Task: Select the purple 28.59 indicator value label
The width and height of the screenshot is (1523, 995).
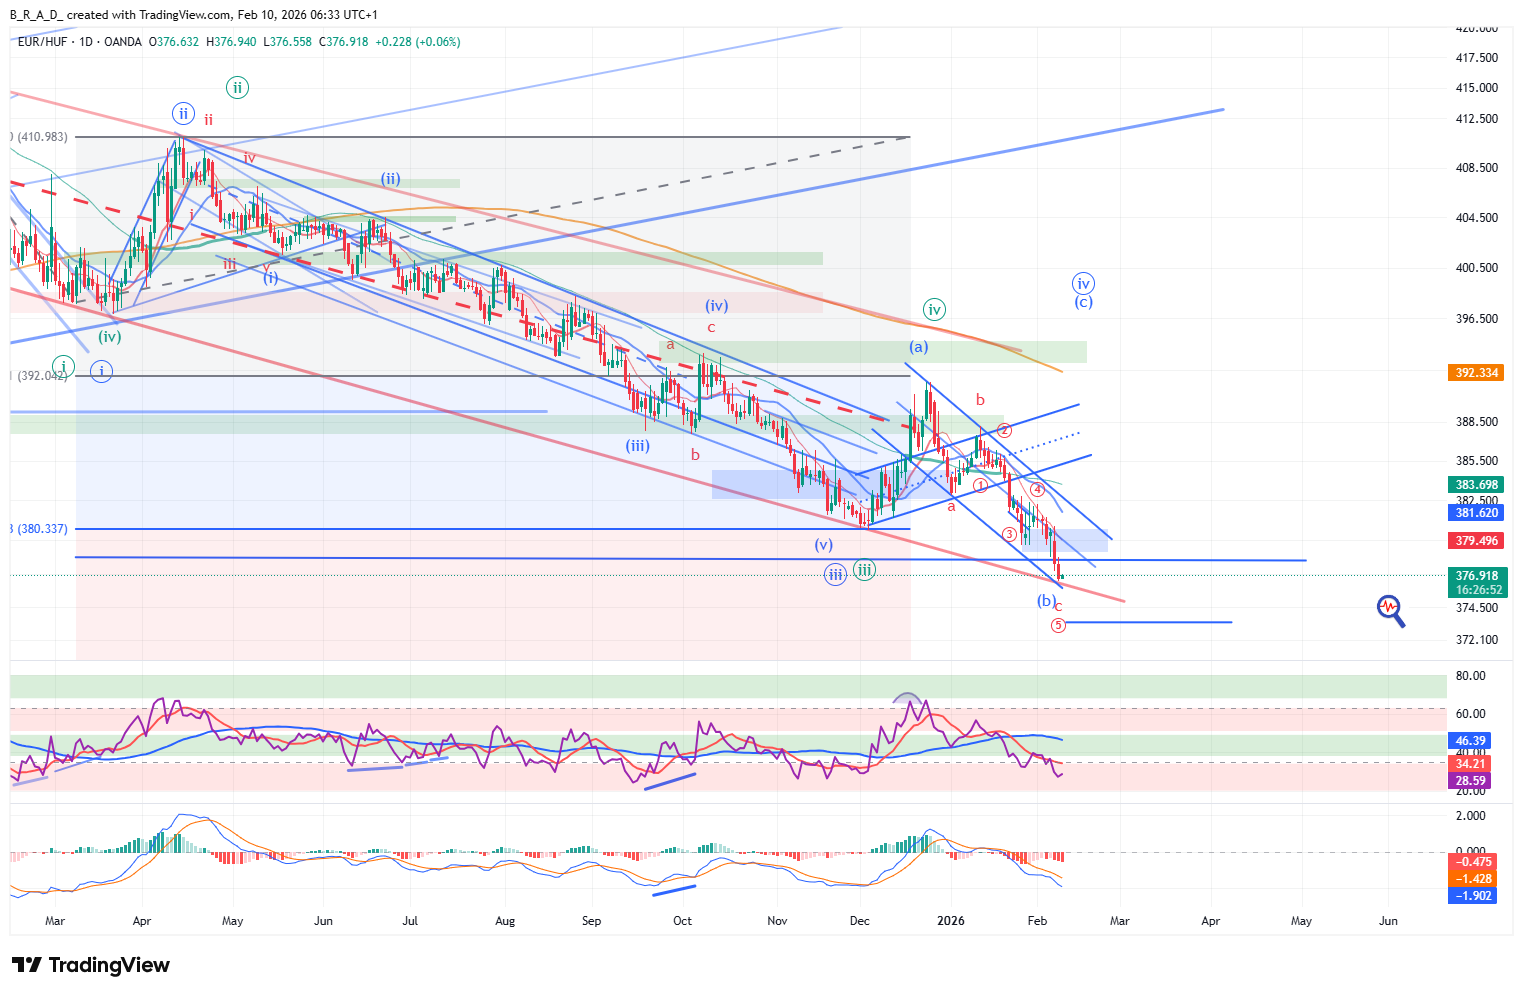Action: coord(1470,781)
